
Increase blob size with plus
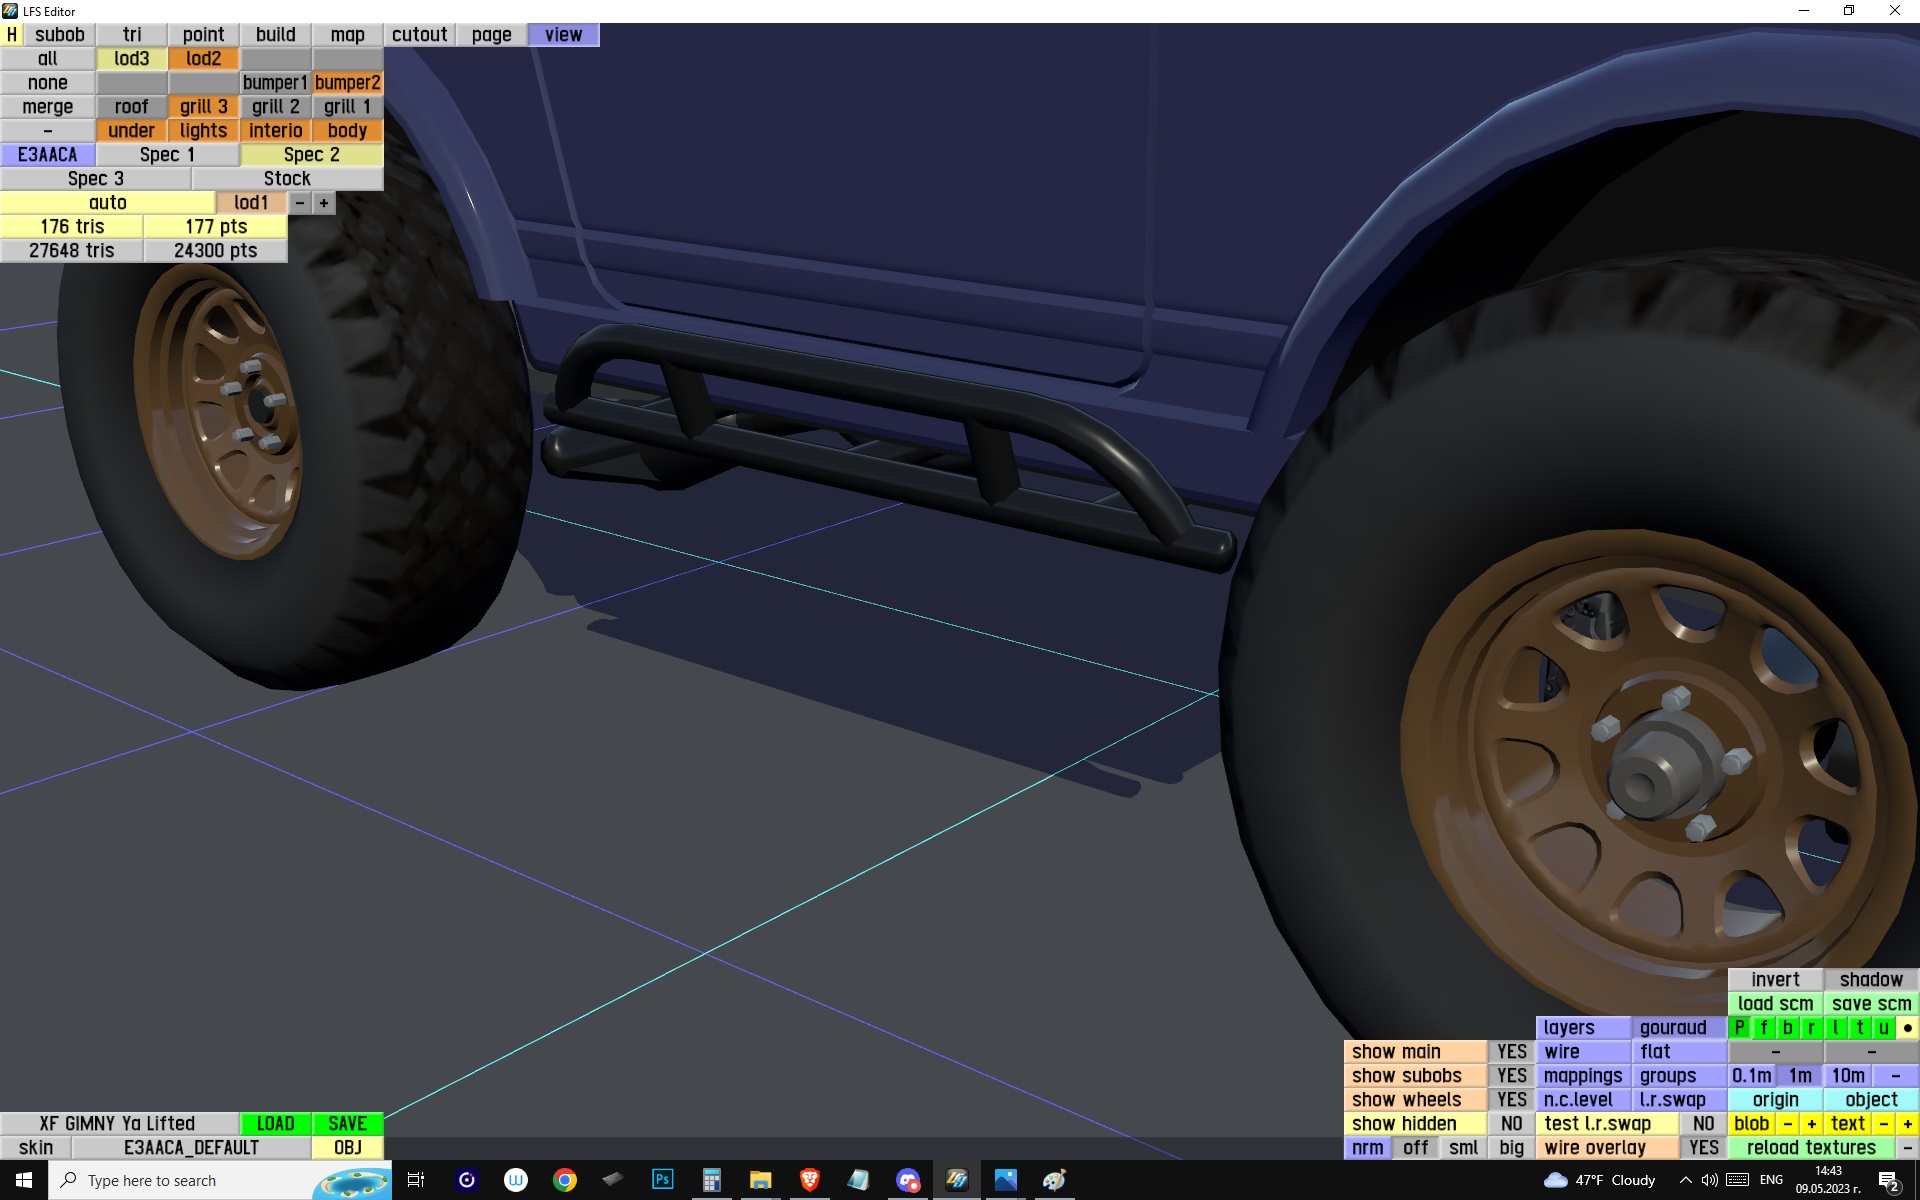pyautogui.click(x=1811, y=1123)
